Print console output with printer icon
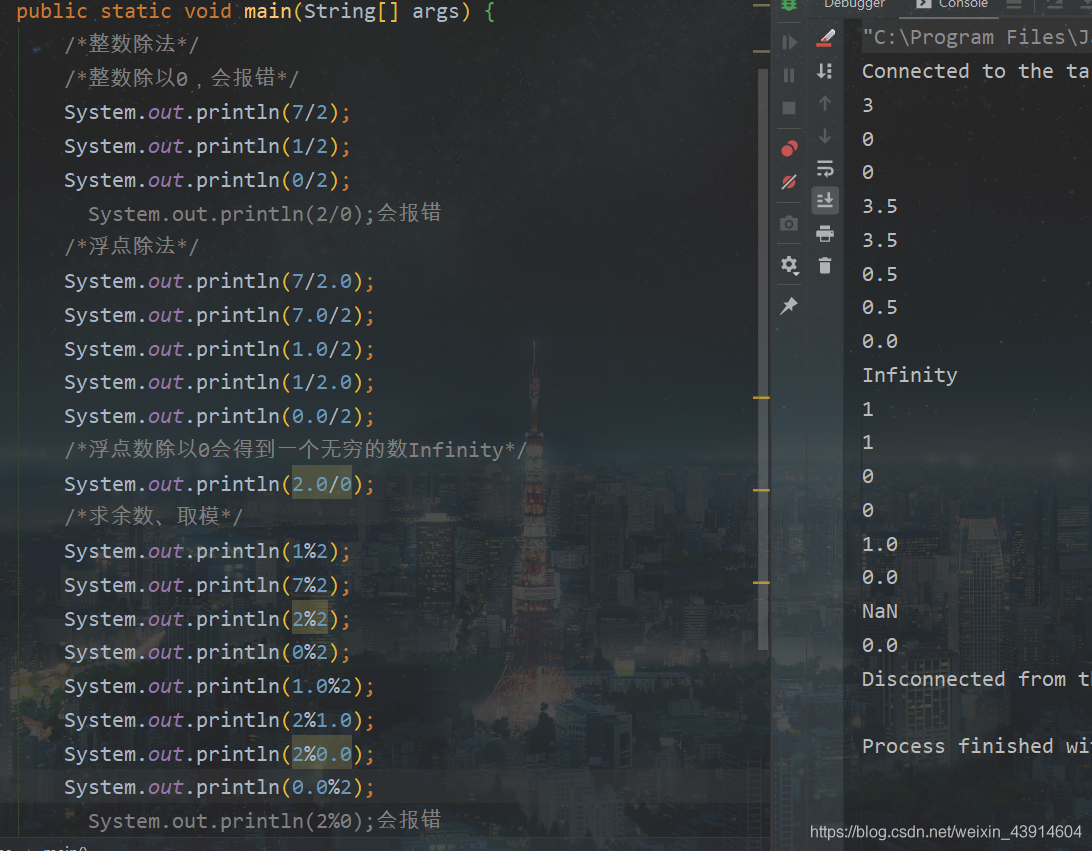This screenshot has height=851, width=1092. (x=825, y=233)
